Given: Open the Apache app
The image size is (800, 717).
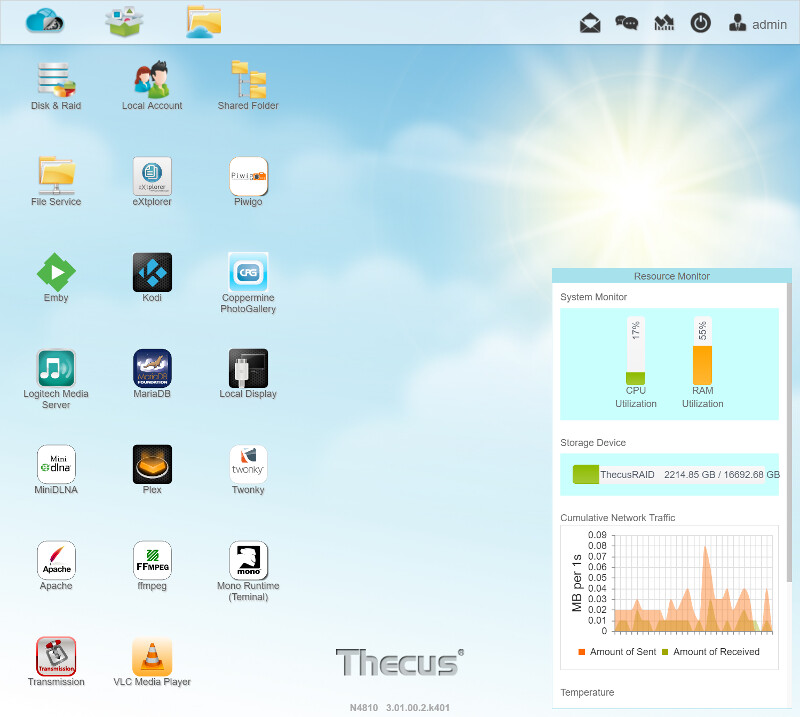Looking at the screenshot, I should [56, 560].
